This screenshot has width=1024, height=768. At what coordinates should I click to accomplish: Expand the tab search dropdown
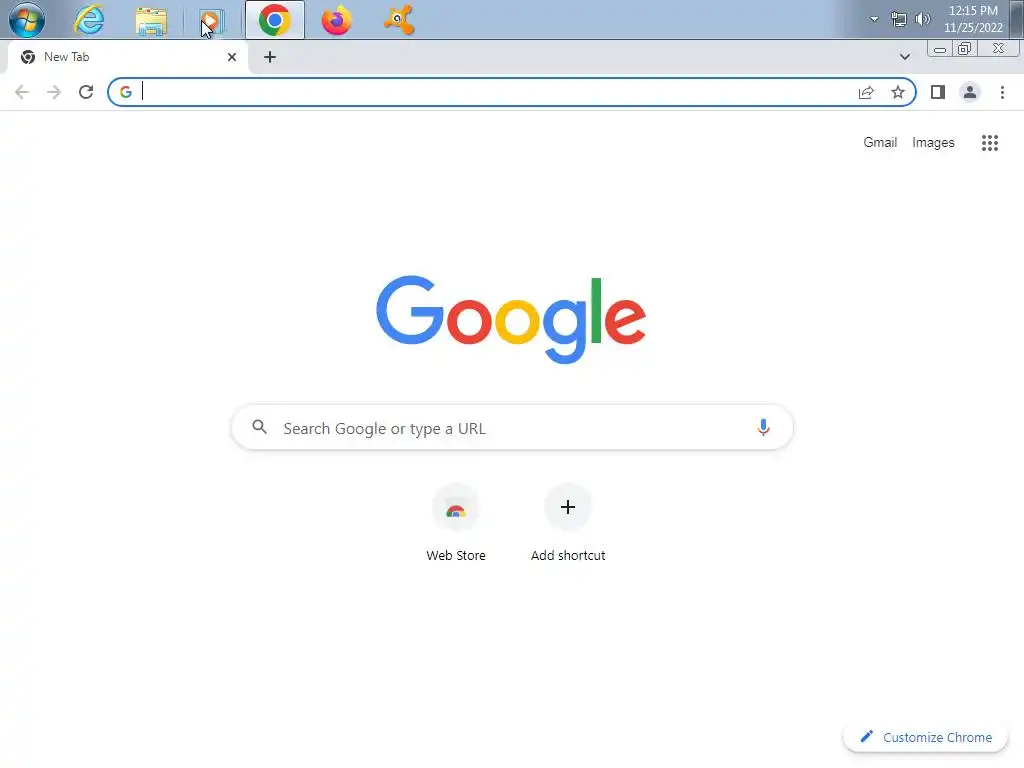904,57
